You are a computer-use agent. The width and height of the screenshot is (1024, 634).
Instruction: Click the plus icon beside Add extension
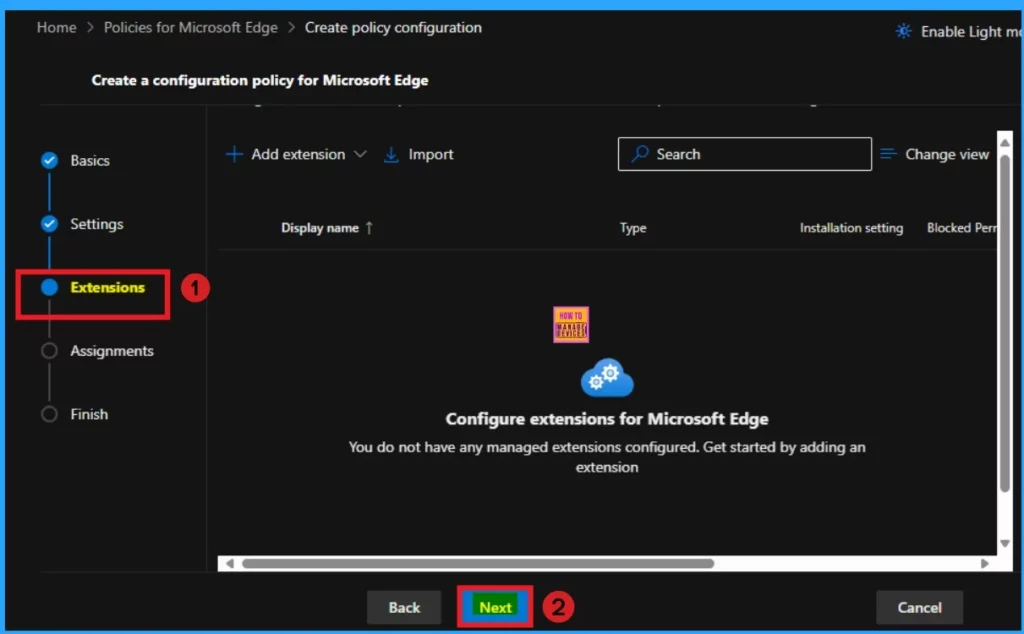tap(234, 155)
